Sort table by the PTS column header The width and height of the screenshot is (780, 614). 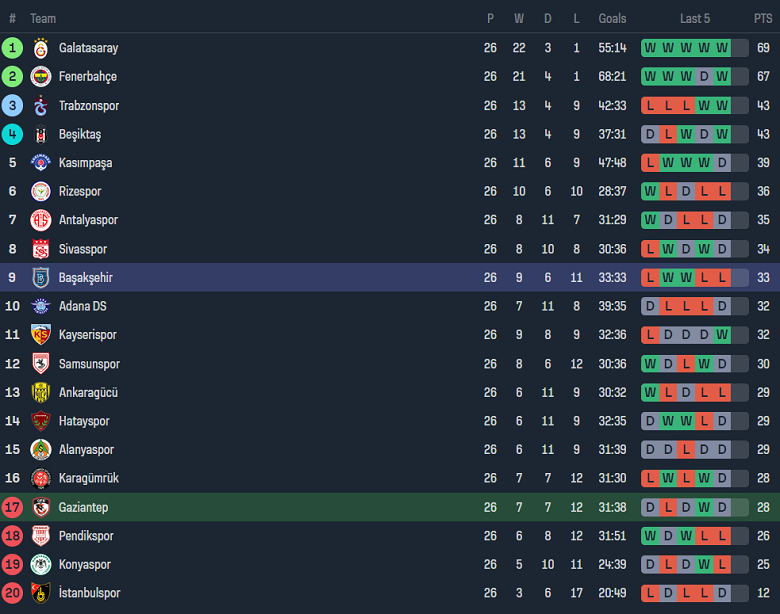(x=763, y=18)
